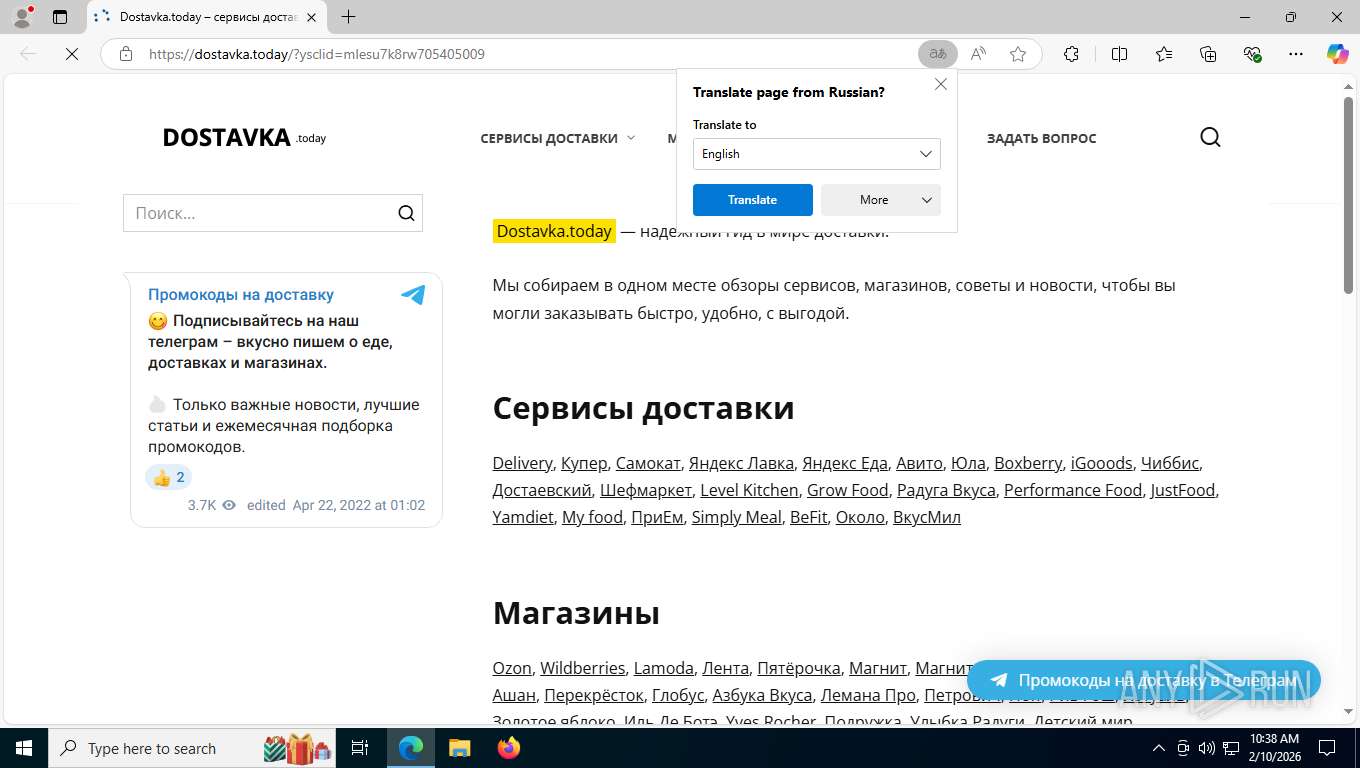
Task: Open Task View on the taskbar
Action: [360, 748]
